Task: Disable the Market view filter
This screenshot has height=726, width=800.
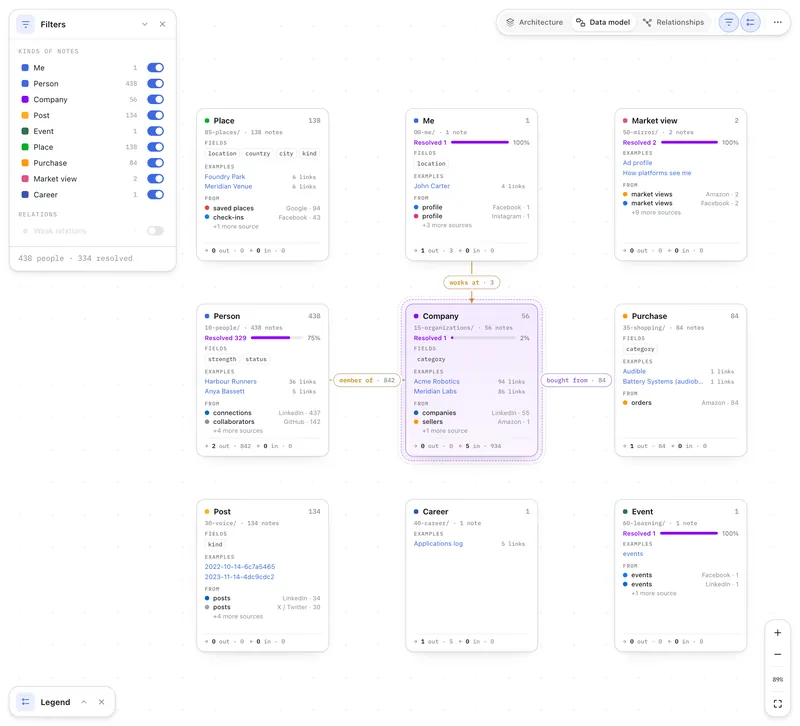Action: (156, 178)
